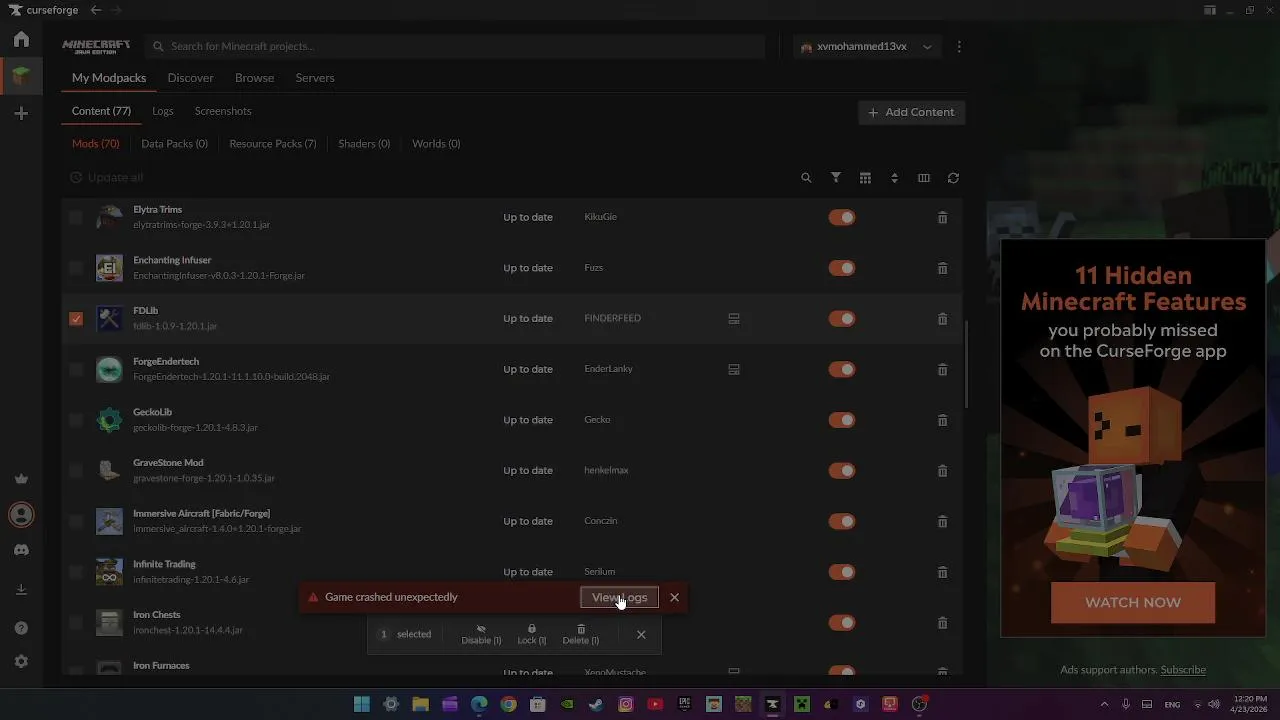
Task: Open File Explorer from the taskbar
Action: pos(420,704)
